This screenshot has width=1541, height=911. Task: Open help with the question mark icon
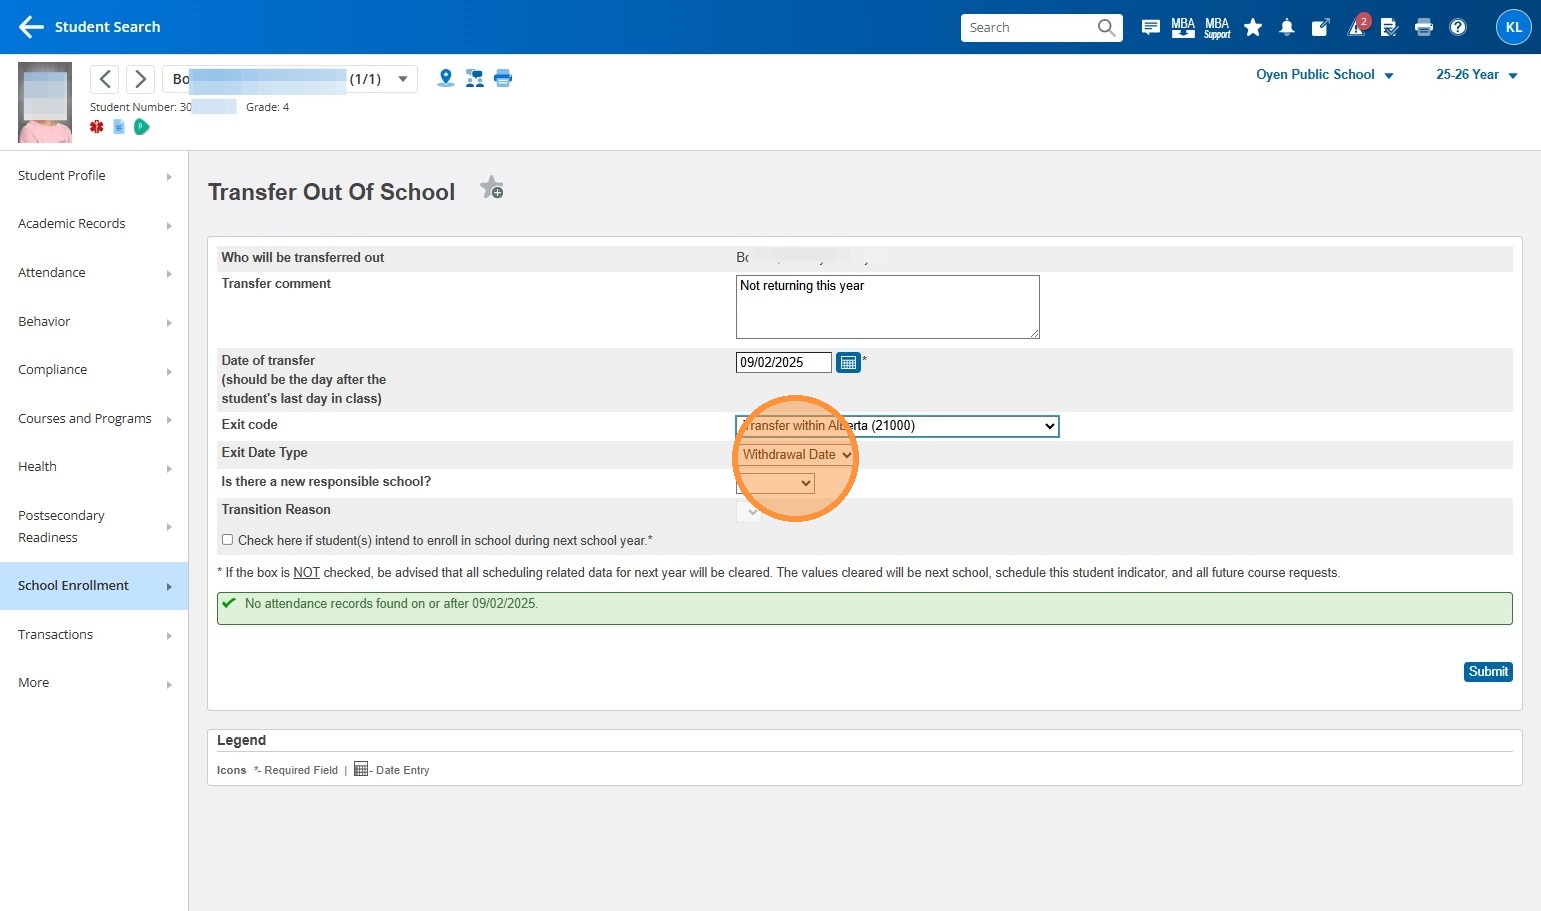(x=1458, y=27)
